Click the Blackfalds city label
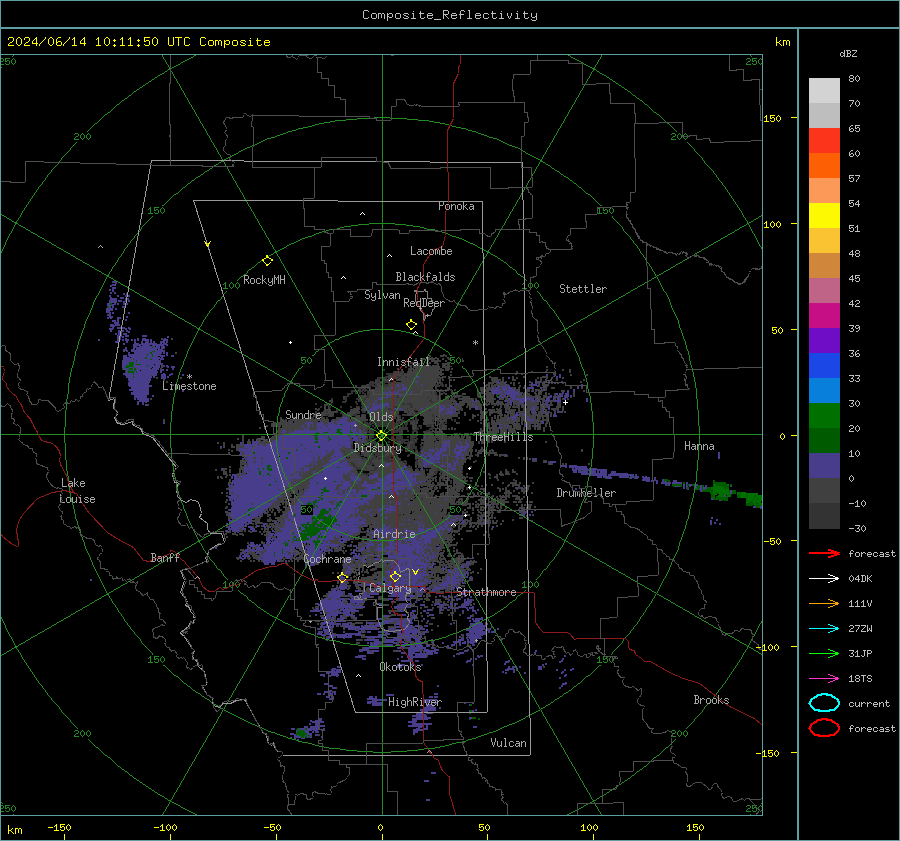 click(425, 277)
